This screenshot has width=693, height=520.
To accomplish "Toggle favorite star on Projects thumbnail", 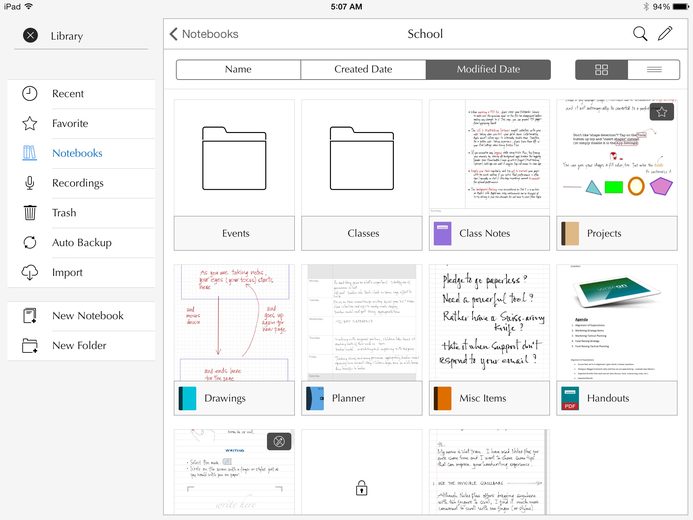I will 662,112.
